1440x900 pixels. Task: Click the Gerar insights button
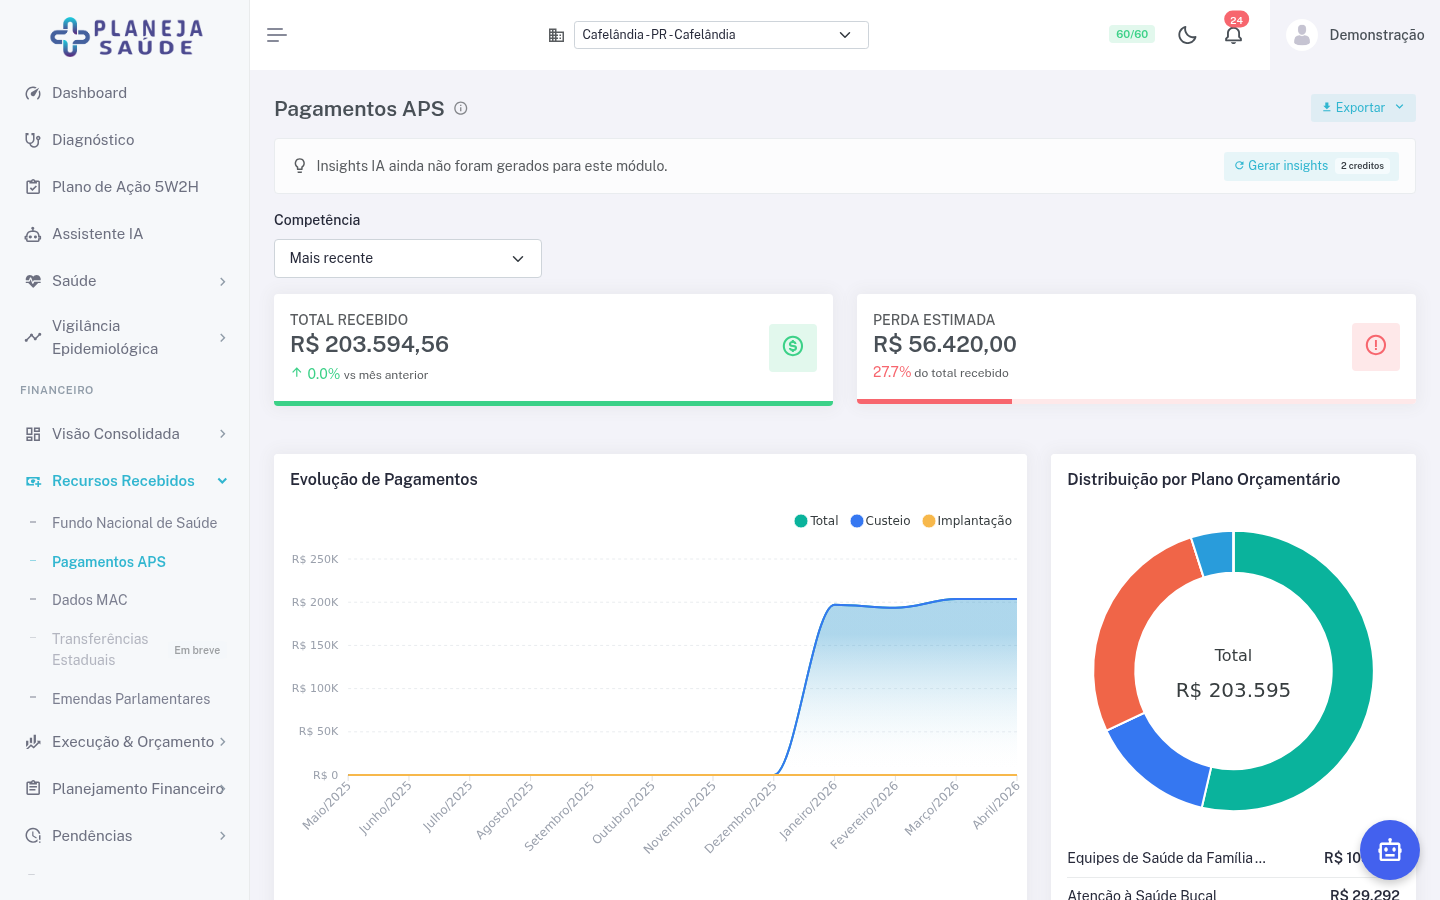click(x=1311, y=166)
